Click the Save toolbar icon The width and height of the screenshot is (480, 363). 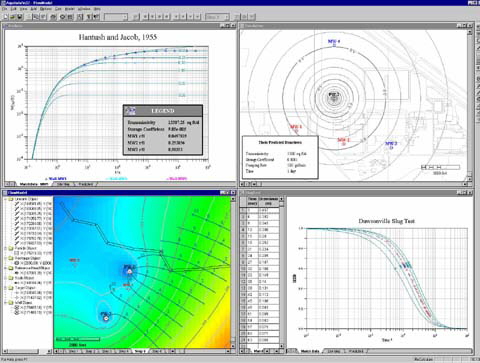click(x=19, y=16)
